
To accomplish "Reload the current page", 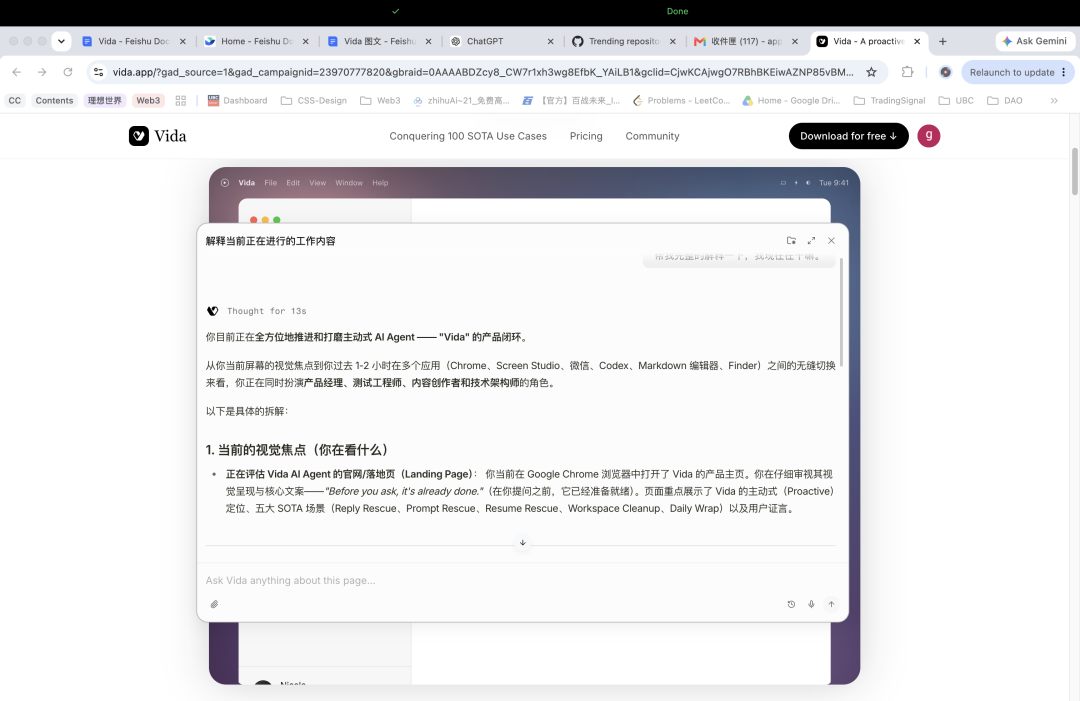I will 68,72.
